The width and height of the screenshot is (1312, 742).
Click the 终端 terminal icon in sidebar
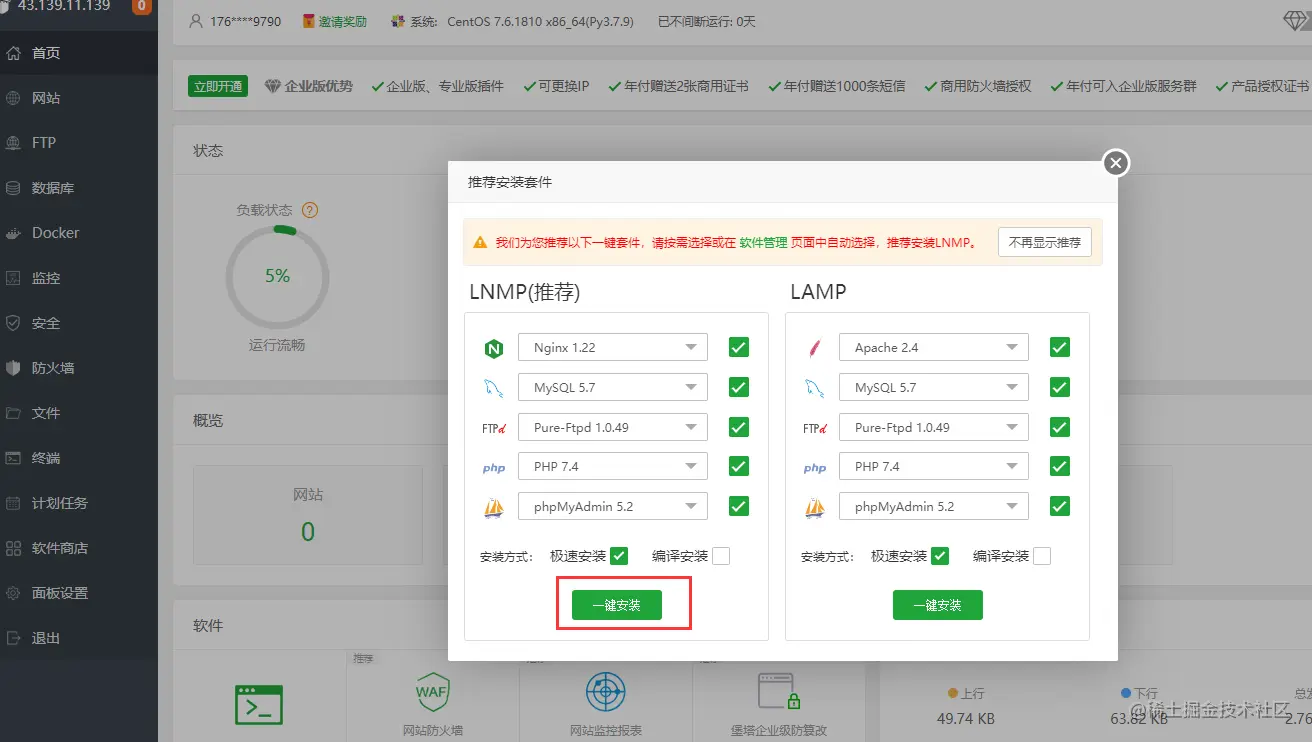(13, 458)
